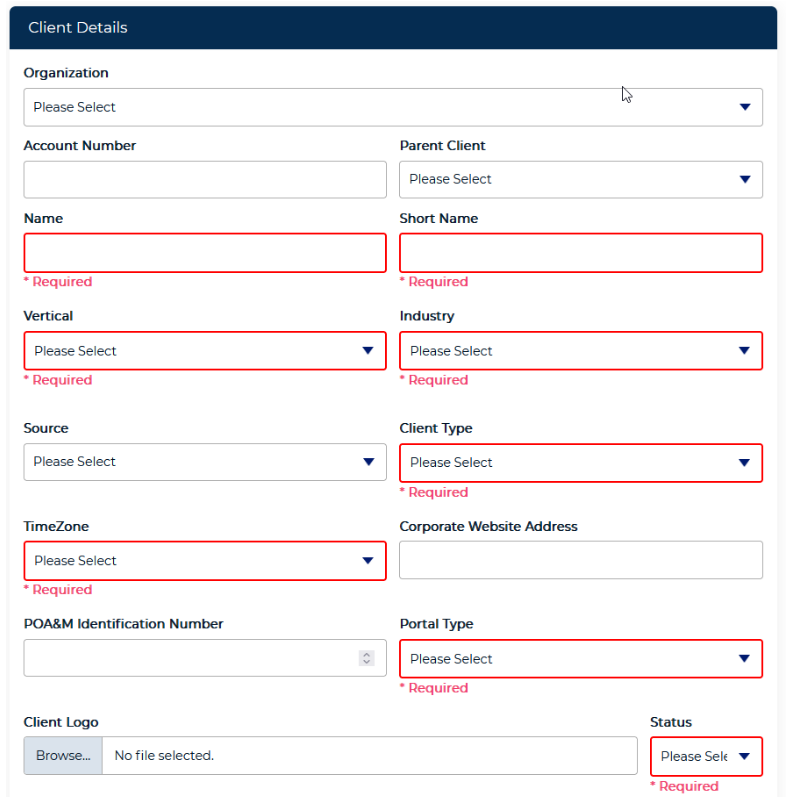
Task: Click the Client Logo label
Action: (x=61, y=722)
